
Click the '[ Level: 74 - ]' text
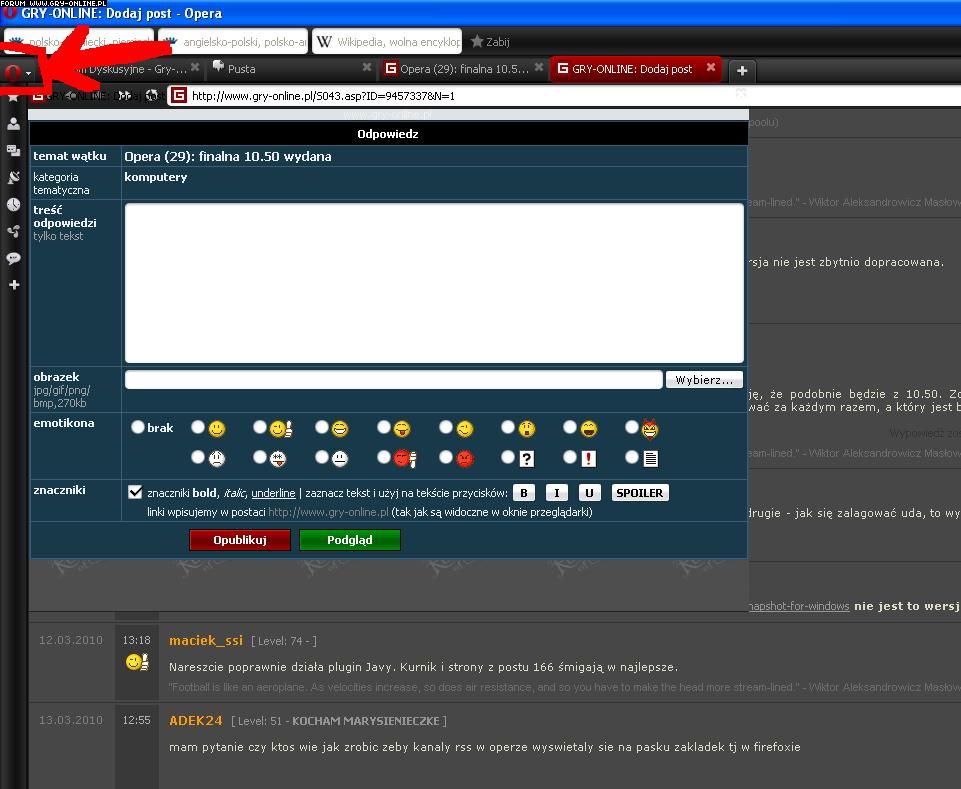284,641
